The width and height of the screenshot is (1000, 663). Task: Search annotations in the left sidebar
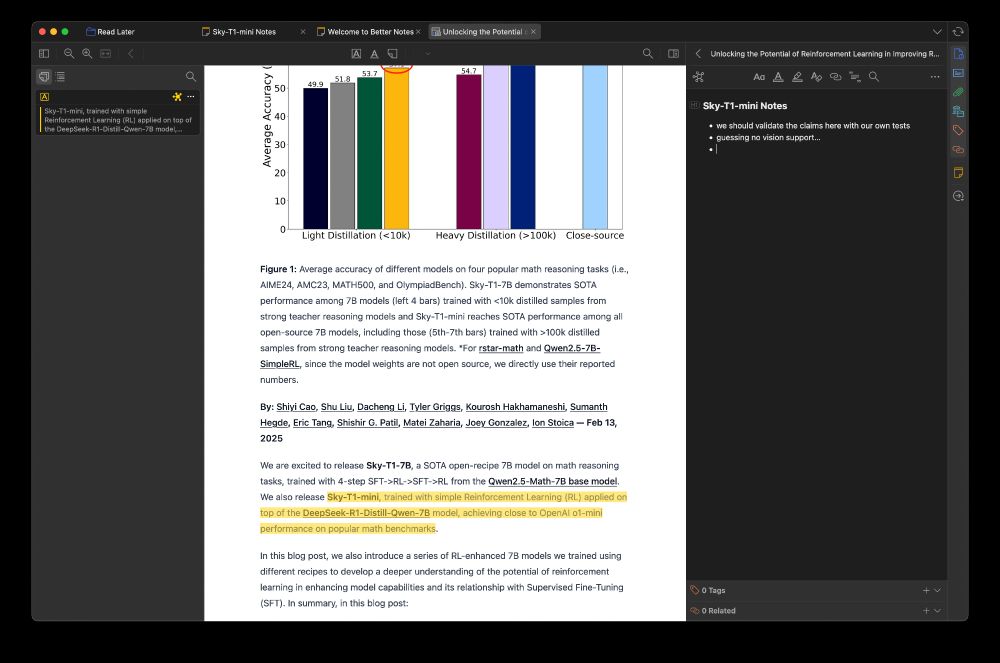coord(191,76)
